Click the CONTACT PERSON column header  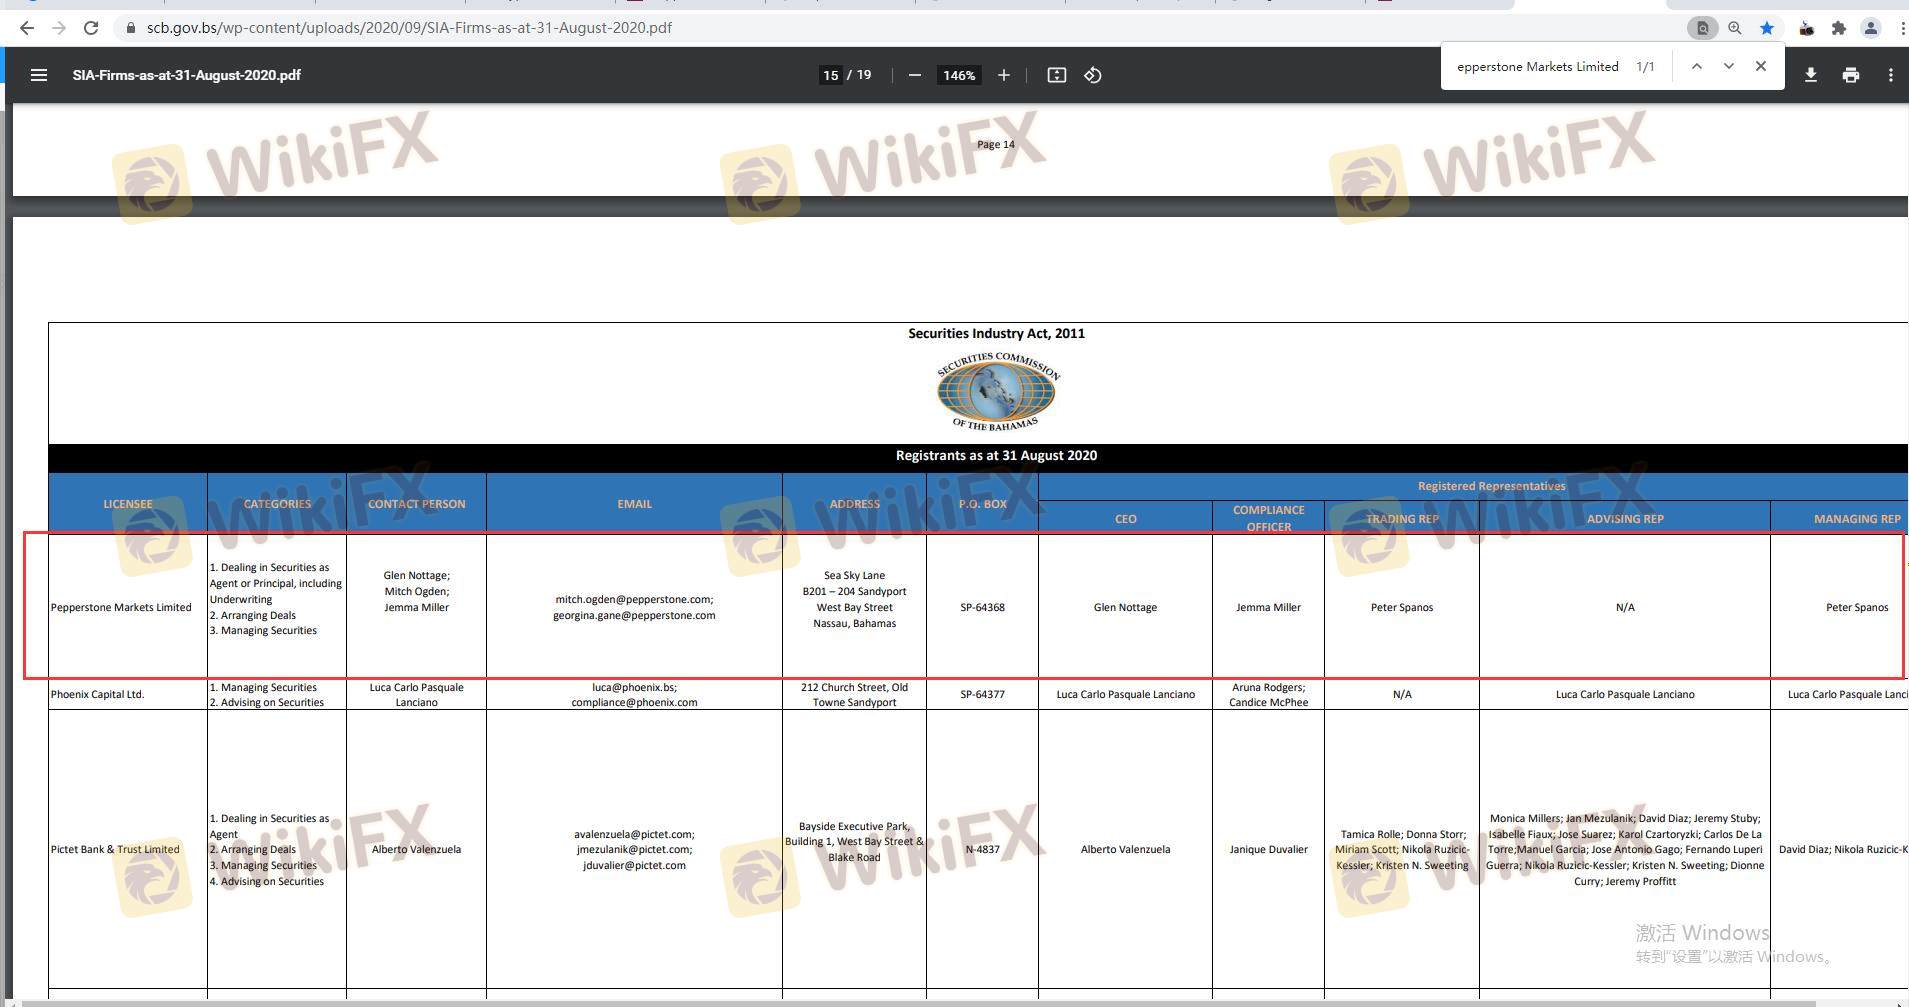coord(416,504)
